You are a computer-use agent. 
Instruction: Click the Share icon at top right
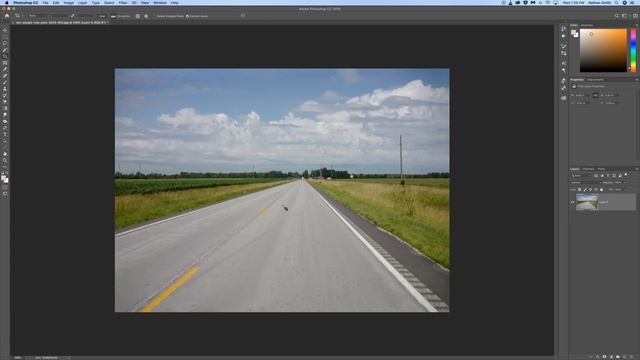635,16
